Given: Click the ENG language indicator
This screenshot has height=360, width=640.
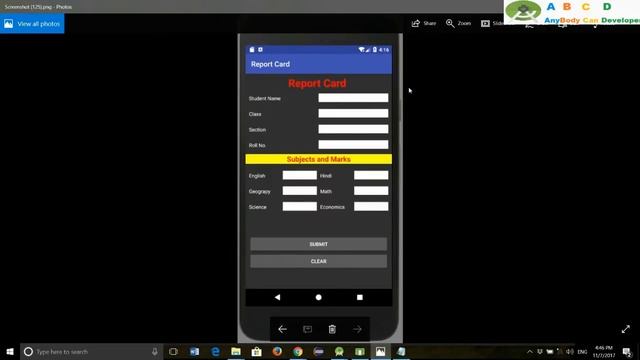Looking at the screenshot, I should point(582,352).
